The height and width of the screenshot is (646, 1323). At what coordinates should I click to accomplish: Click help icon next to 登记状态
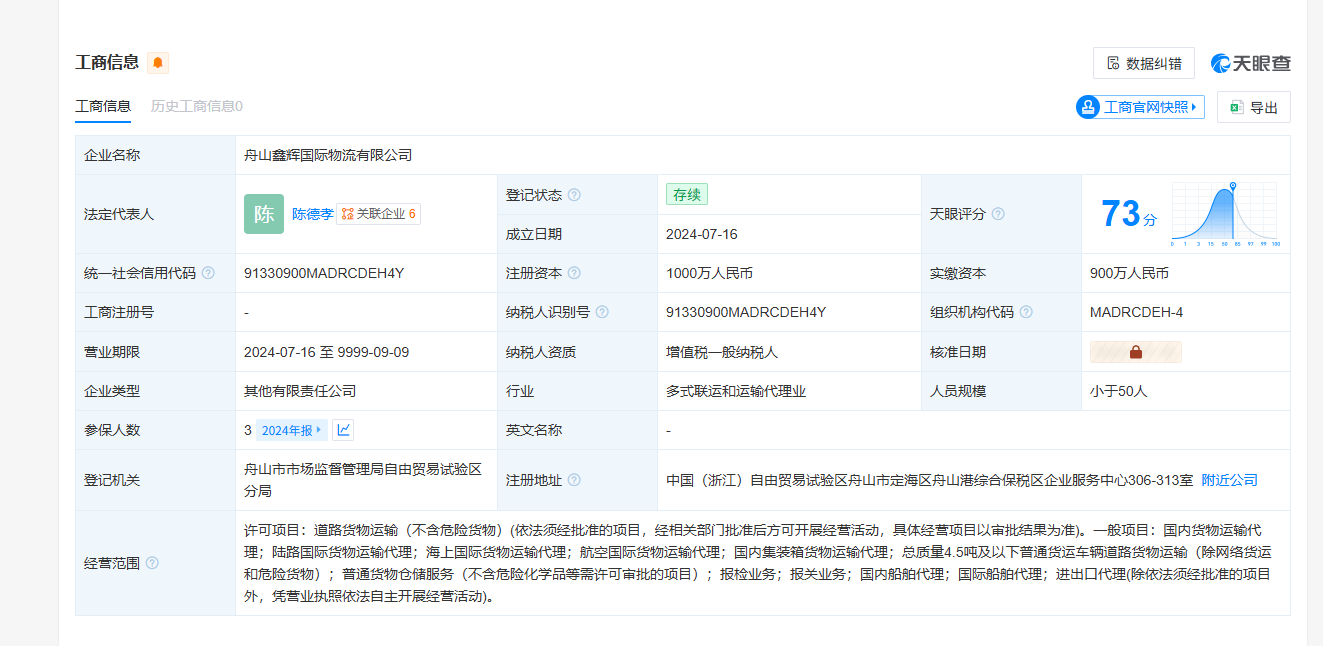point(574,195)
